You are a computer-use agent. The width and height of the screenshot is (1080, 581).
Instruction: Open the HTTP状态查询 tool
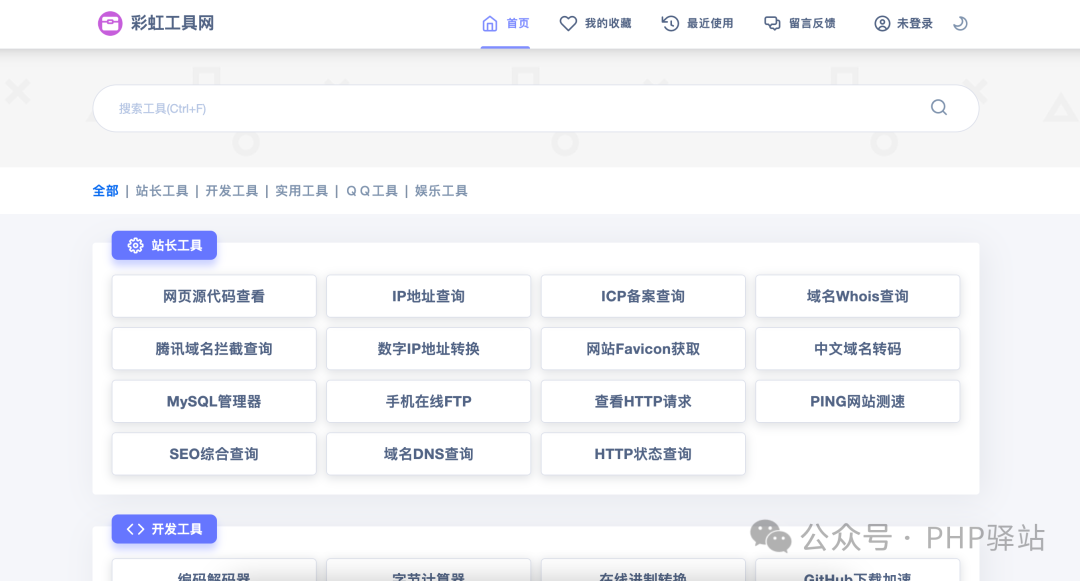pos(643,453)
